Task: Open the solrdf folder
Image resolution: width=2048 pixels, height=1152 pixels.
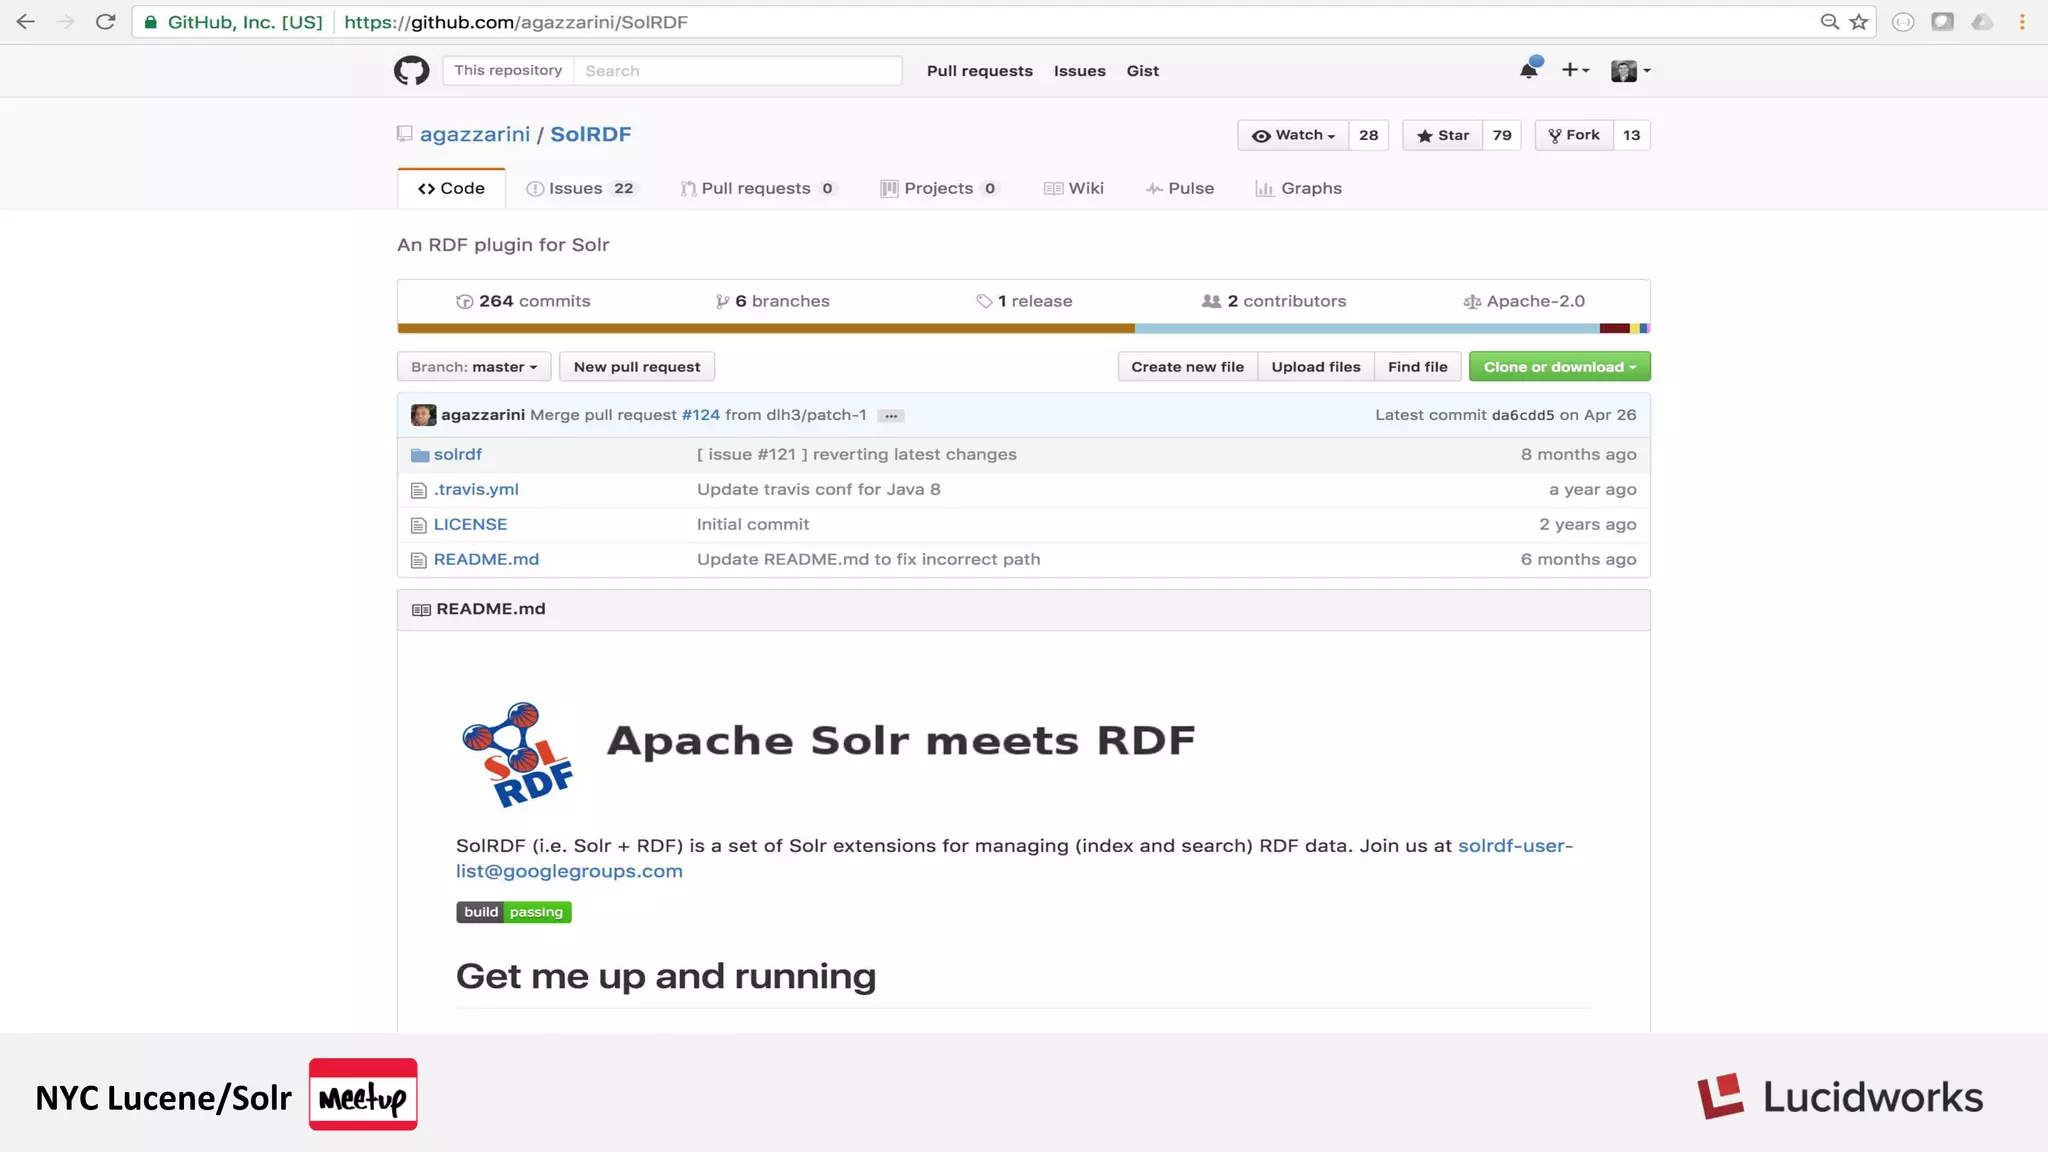Action: click(x=457, y=454)
